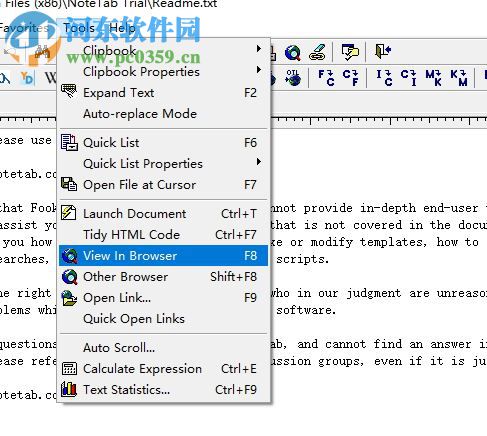
Task: Click the Quick List icon
Action: click(x=69, y=143)
